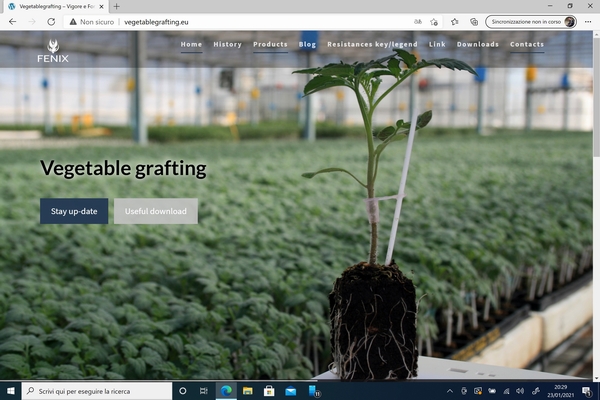Click the Windows Start button
Screen dimensions: 600x400
(11, 390)
